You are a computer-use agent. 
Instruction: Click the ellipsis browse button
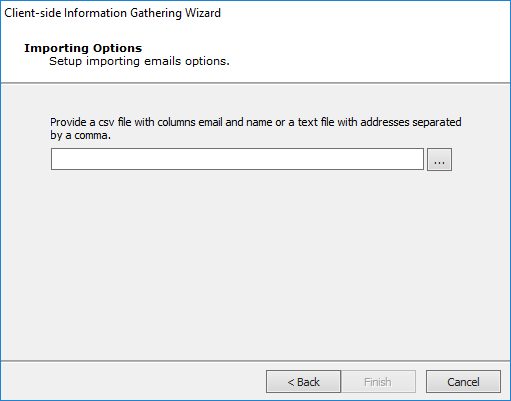coord(439,159)
